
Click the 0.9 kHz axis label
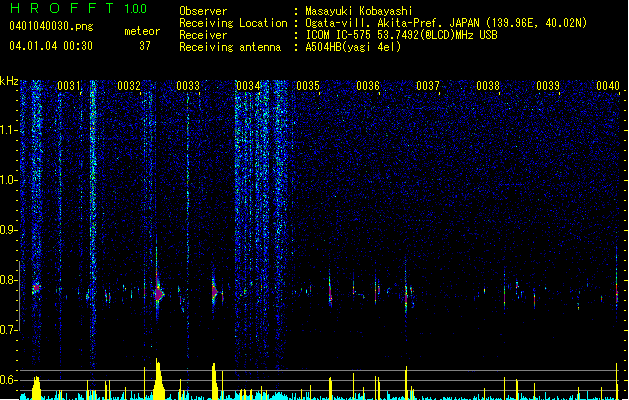coord(8,230)
